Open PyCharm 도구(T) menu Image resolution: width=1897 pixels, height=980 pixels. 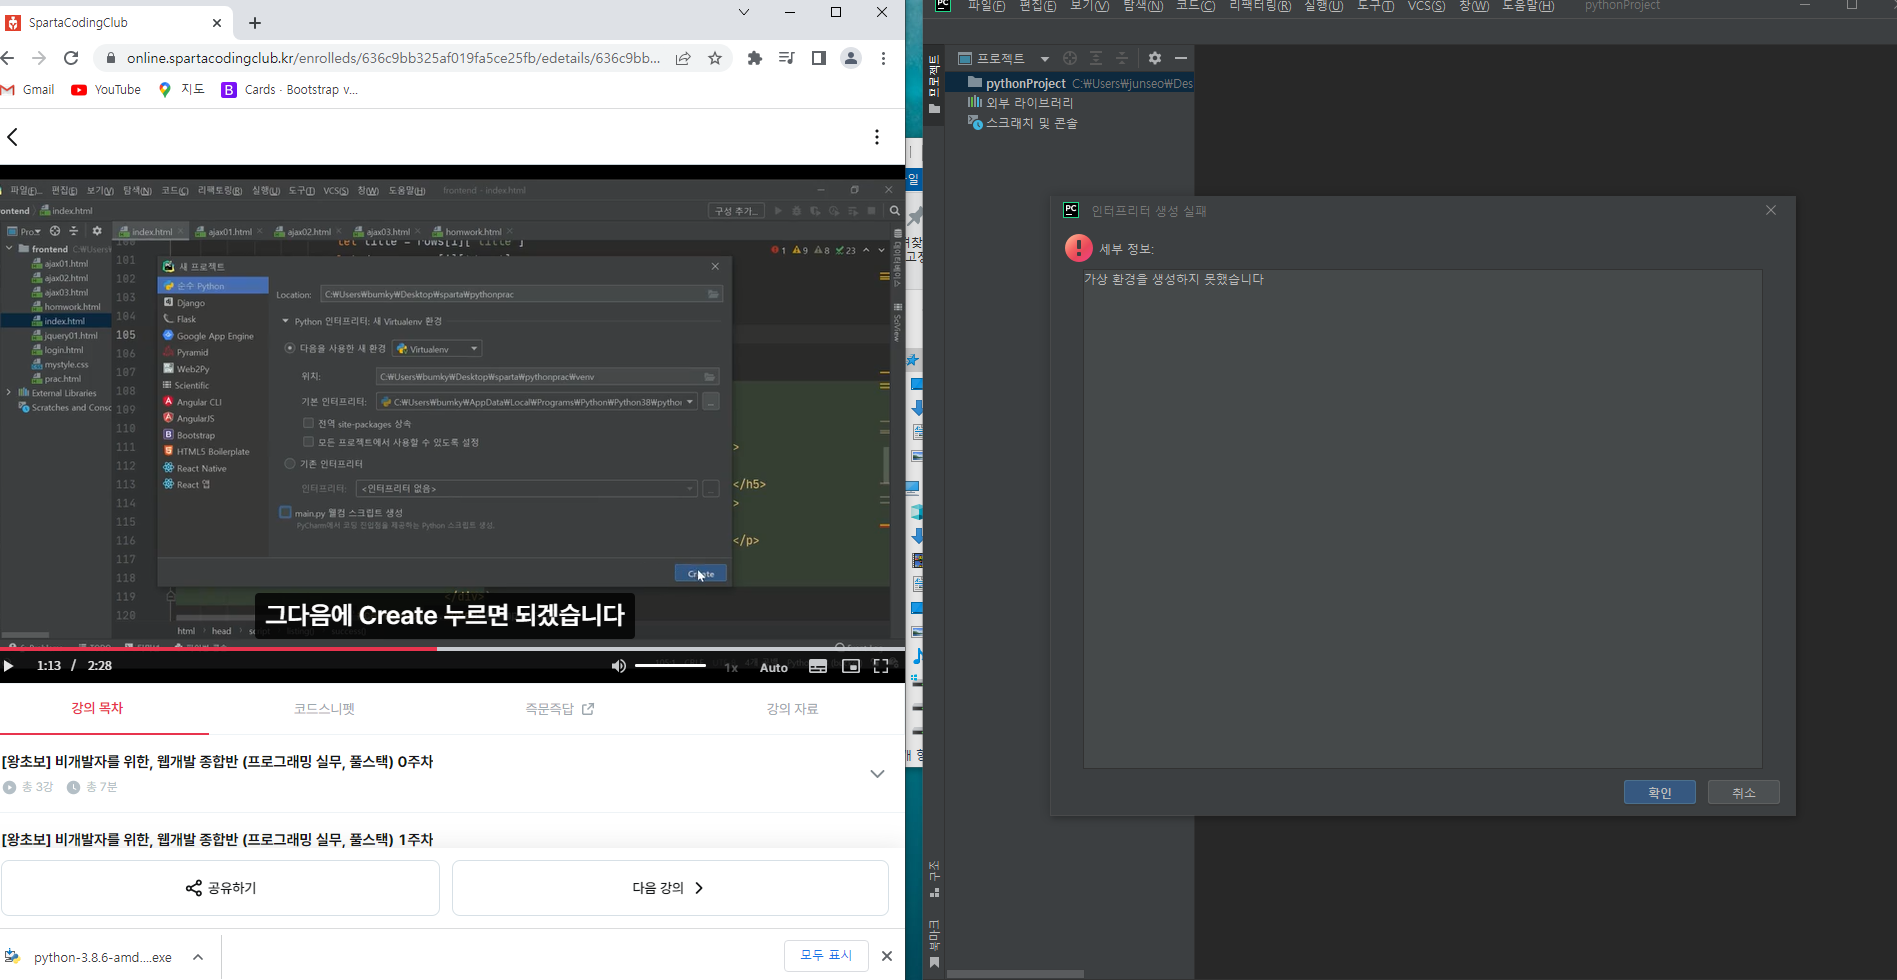click(1375, 6)
